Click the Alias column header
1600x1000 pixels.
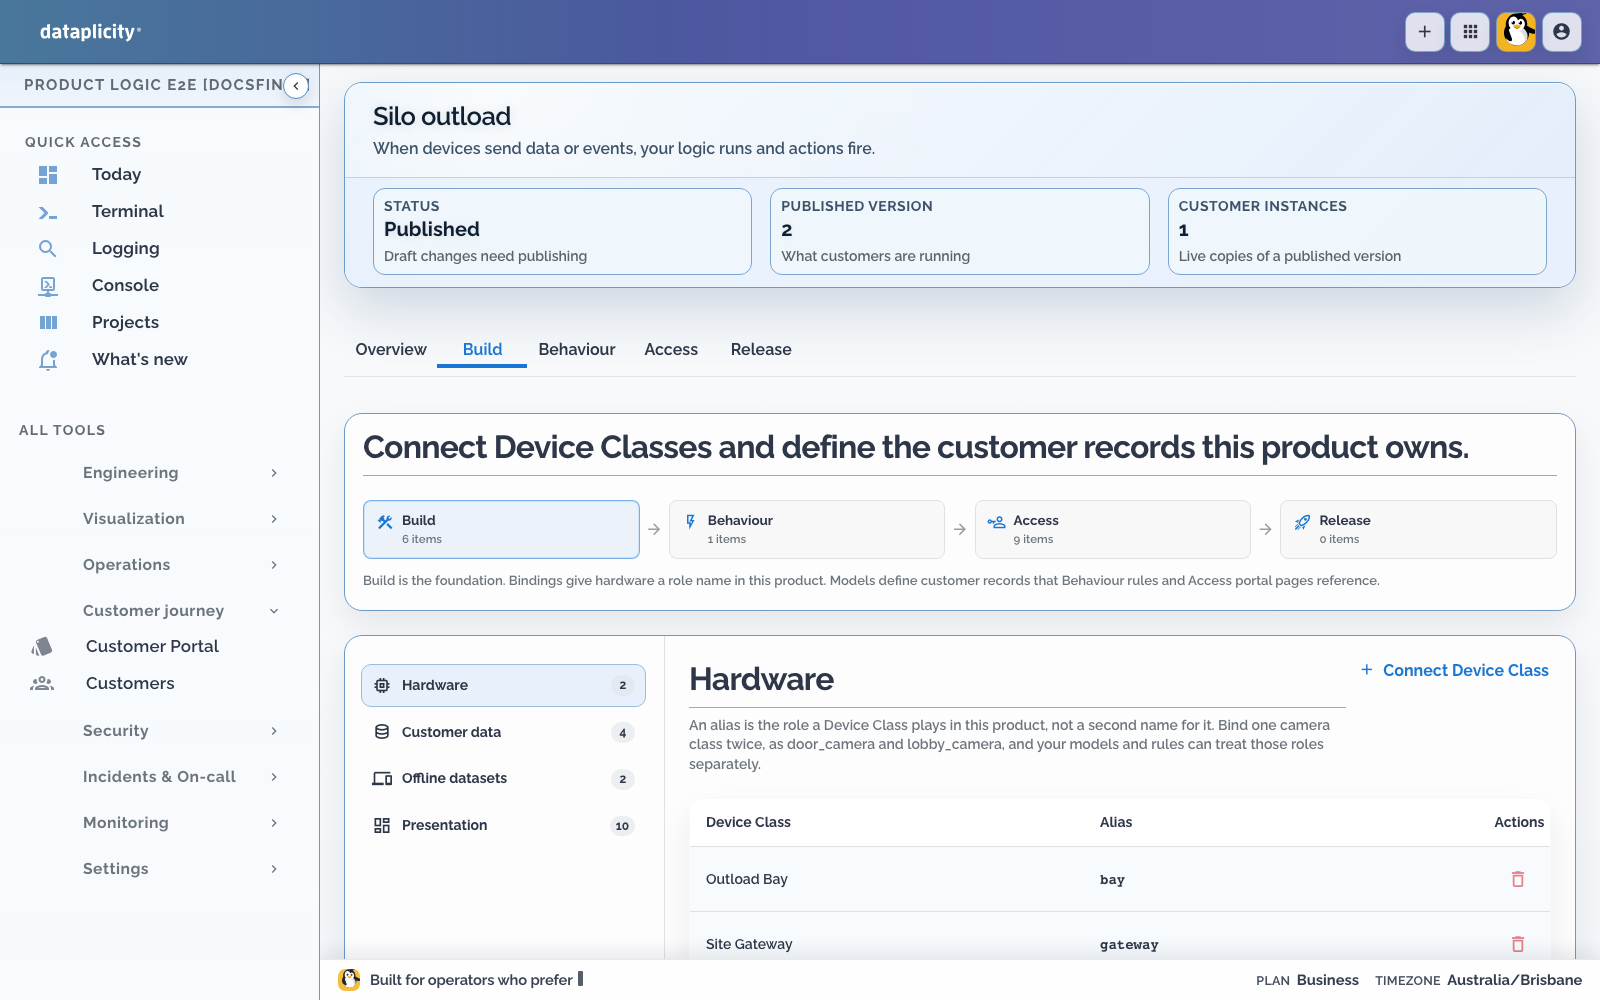tap(1116, 822)
